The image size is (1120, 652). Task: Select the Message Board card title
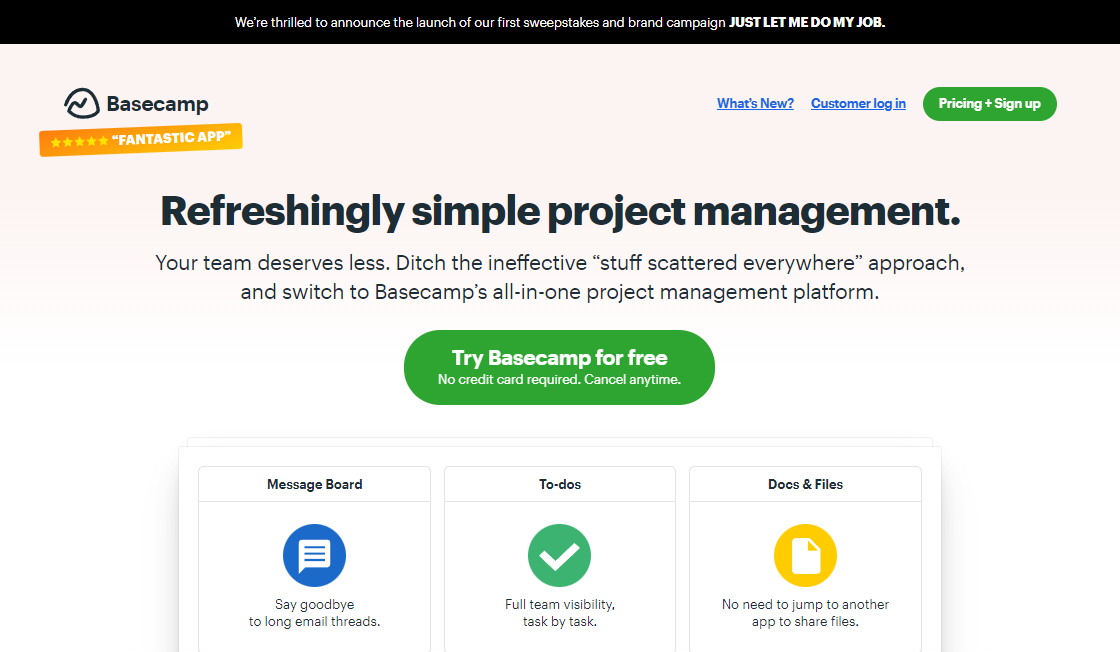(314, 484)
